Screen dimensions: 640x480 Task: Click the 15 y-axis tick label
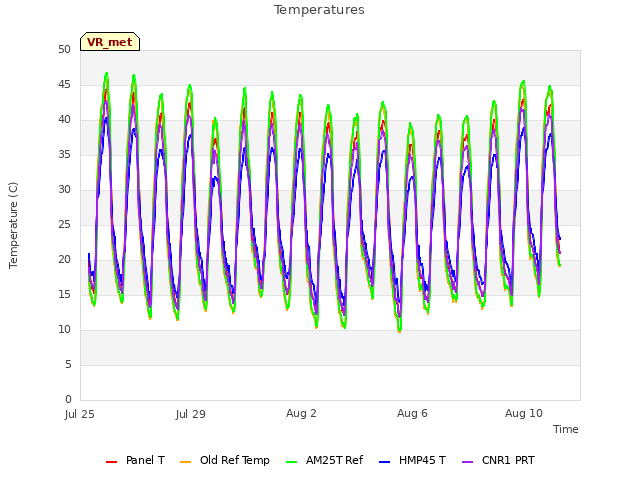pyautogui.click(x=64, y=295)
